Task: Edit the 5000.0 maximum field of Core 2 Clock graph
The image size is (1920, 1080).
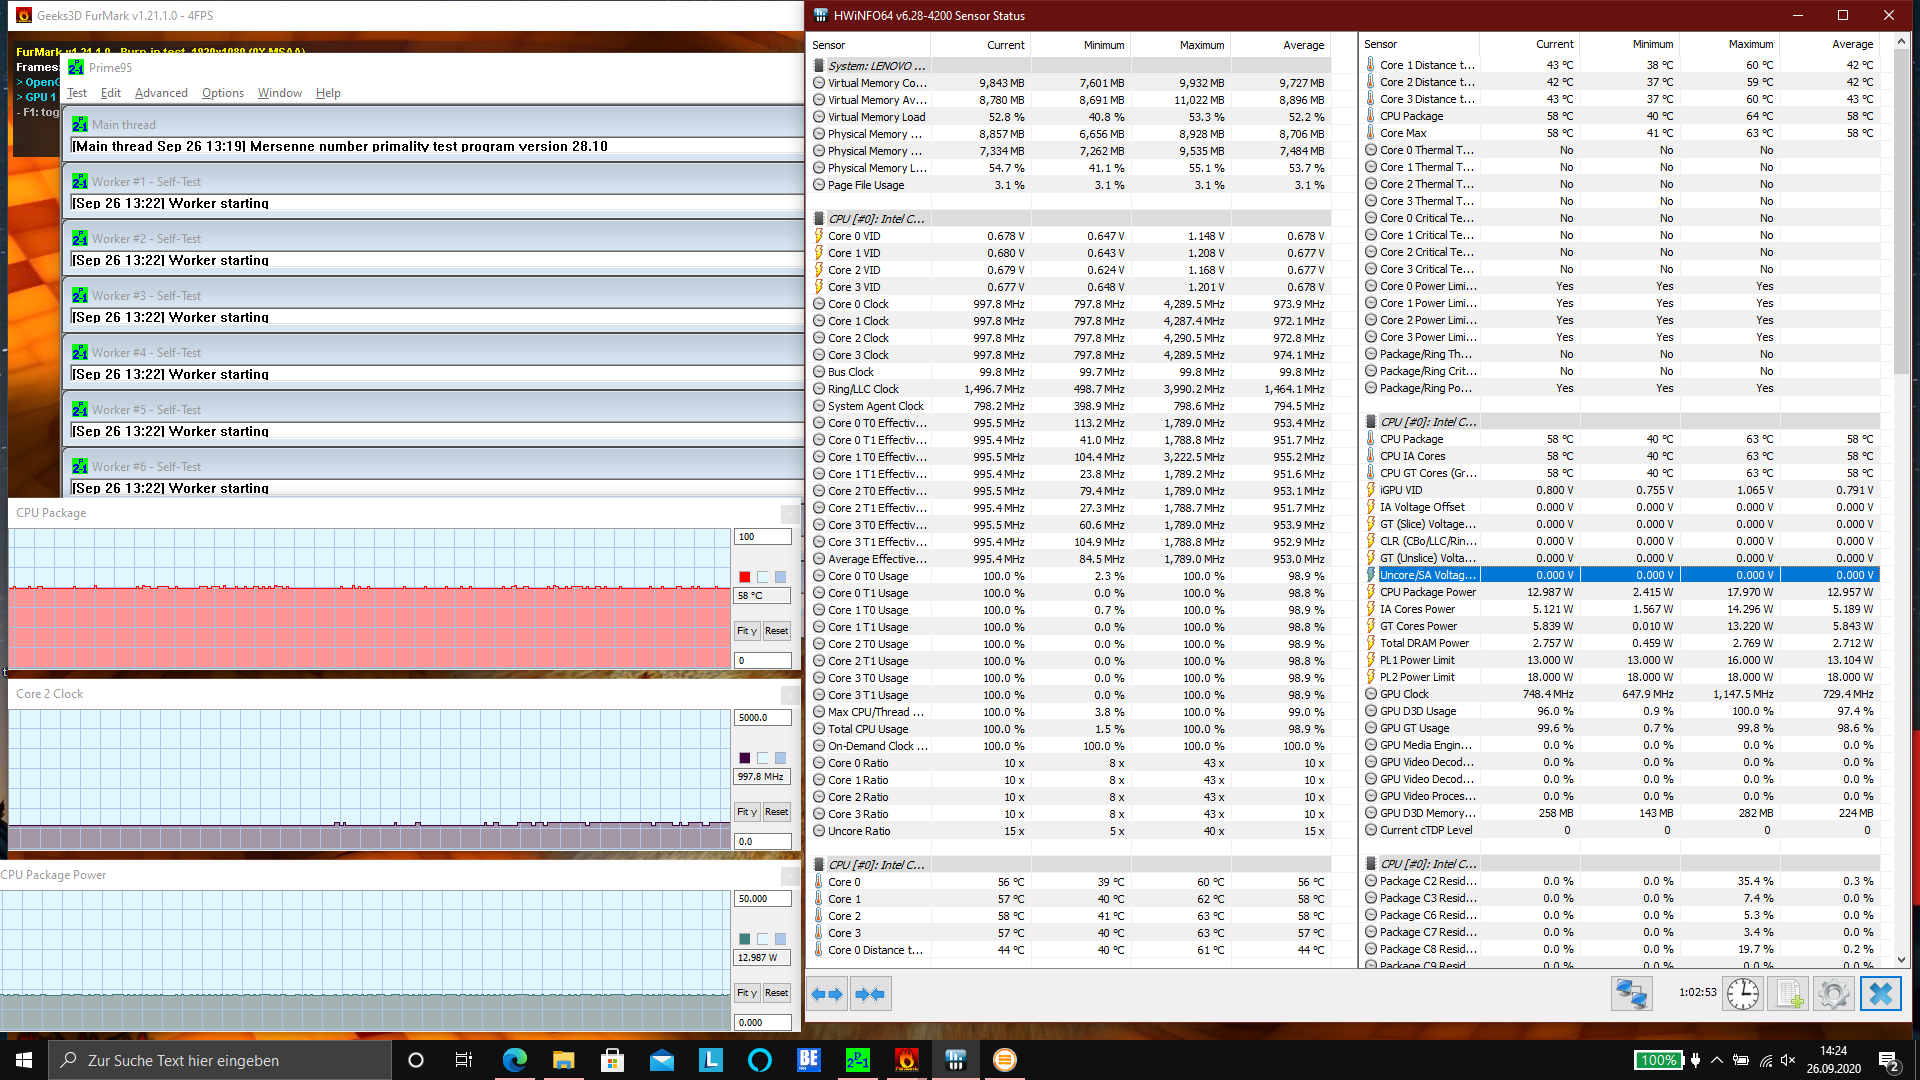Action: coord(763,718)
